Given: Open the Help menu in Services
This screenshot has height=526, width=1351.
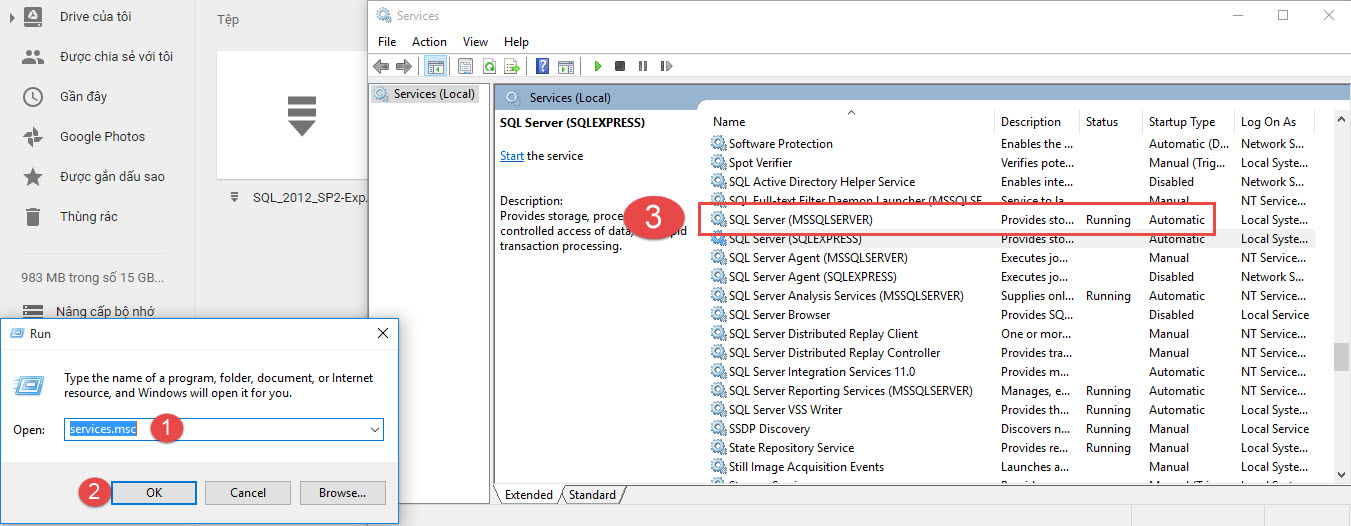Looking at the screenshot, I should click(516, 42).
